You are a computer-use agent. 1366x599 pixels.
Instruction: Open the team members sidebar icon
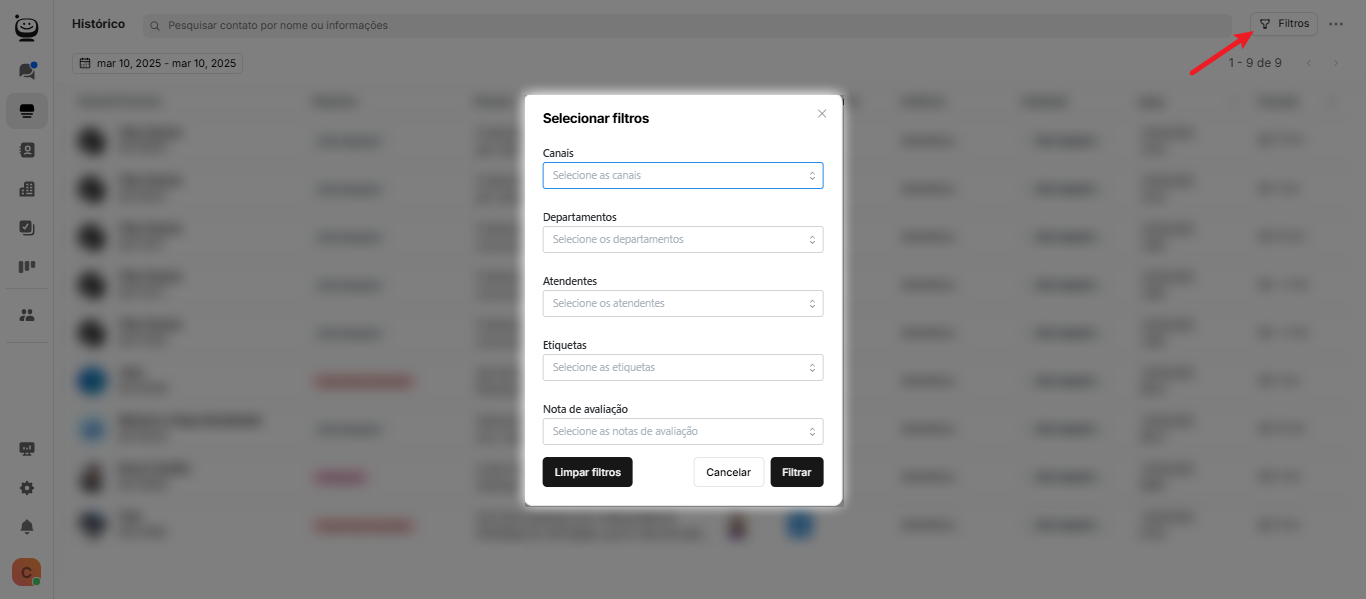click(x=27, y=315)
